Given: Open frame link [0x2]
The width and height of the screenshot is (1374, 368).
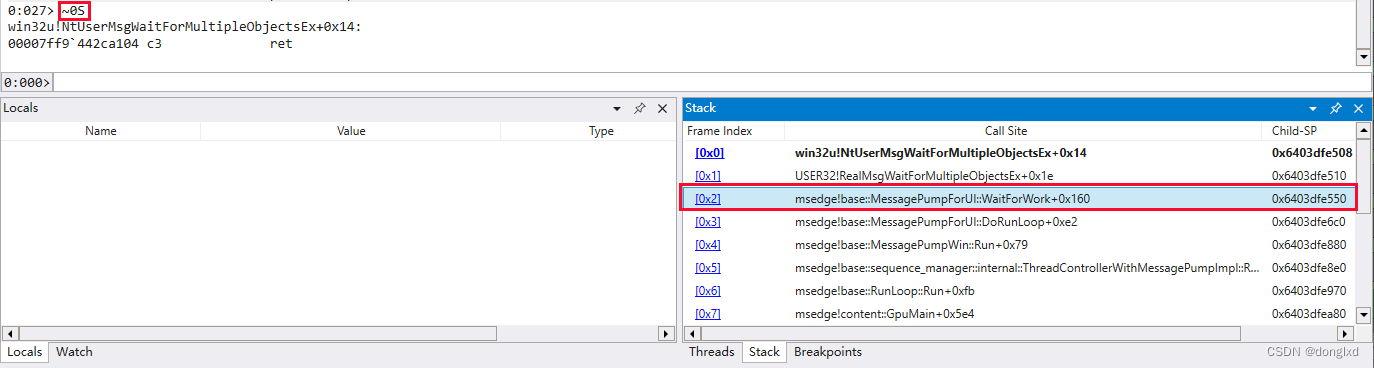Looking at the screenshot, I should [x=708, y=199].
